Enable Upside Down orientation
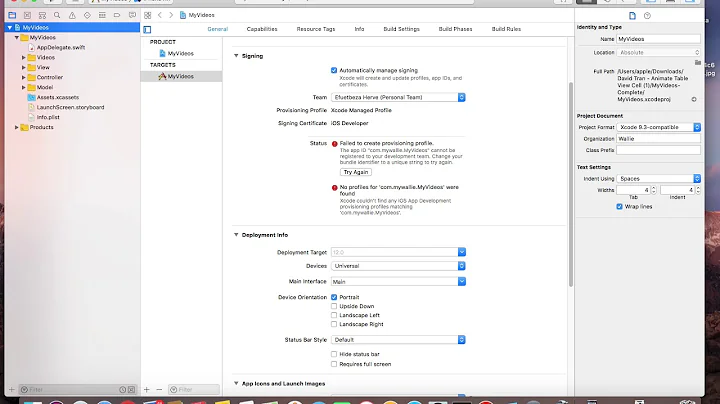720x404 pixels. pos(334,306)
